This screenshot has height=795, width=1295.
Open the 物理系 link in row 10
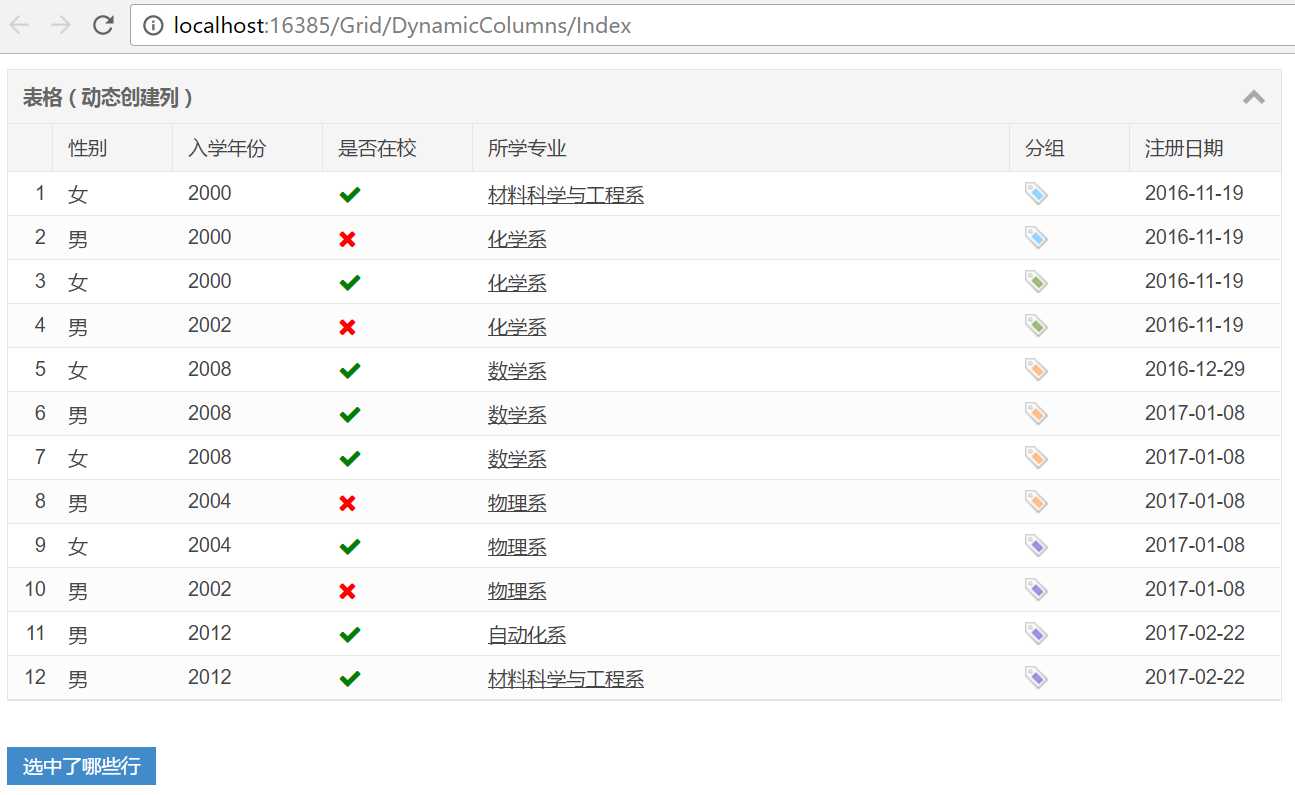[x=517, y=591]
